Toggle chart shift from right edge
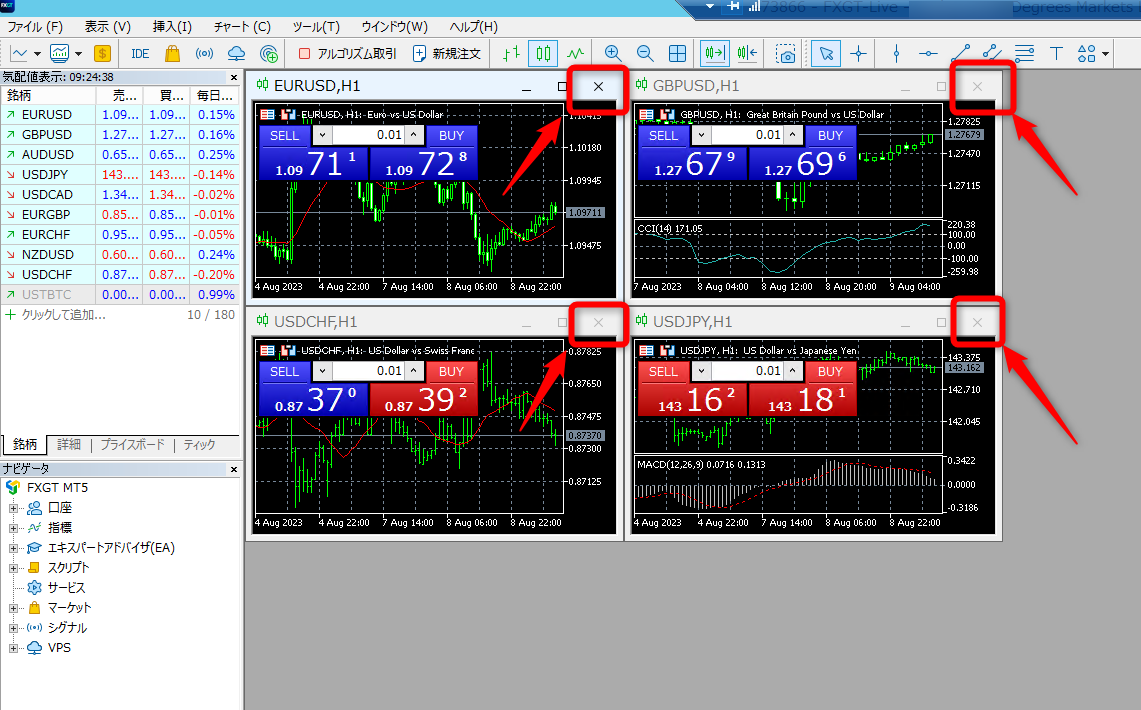 tap(747, 54)
